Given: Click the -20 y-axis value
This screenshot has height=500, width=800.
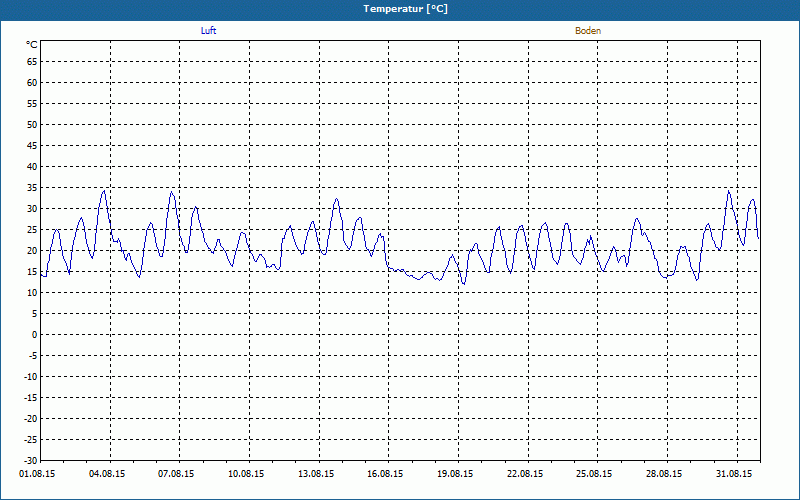Looking at the screenshot, I should point(31,418).
